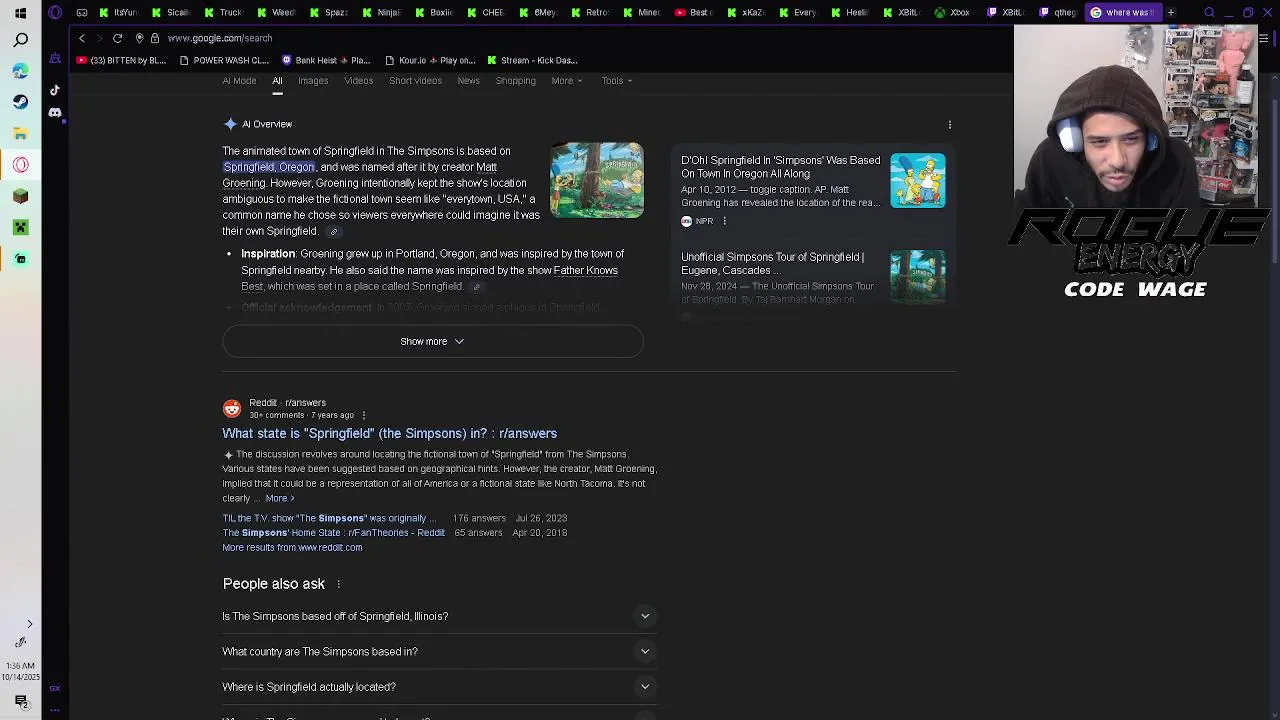
Task: Open options for the Reddit result
Action: [x=363, y=415]
